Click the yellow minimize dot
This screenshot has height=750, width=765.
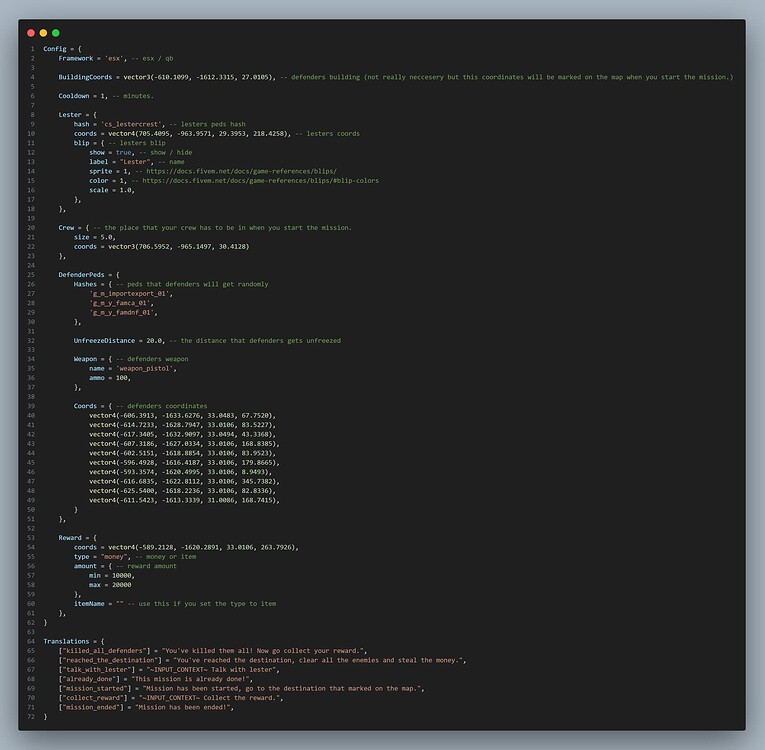(x=43, y=33)
